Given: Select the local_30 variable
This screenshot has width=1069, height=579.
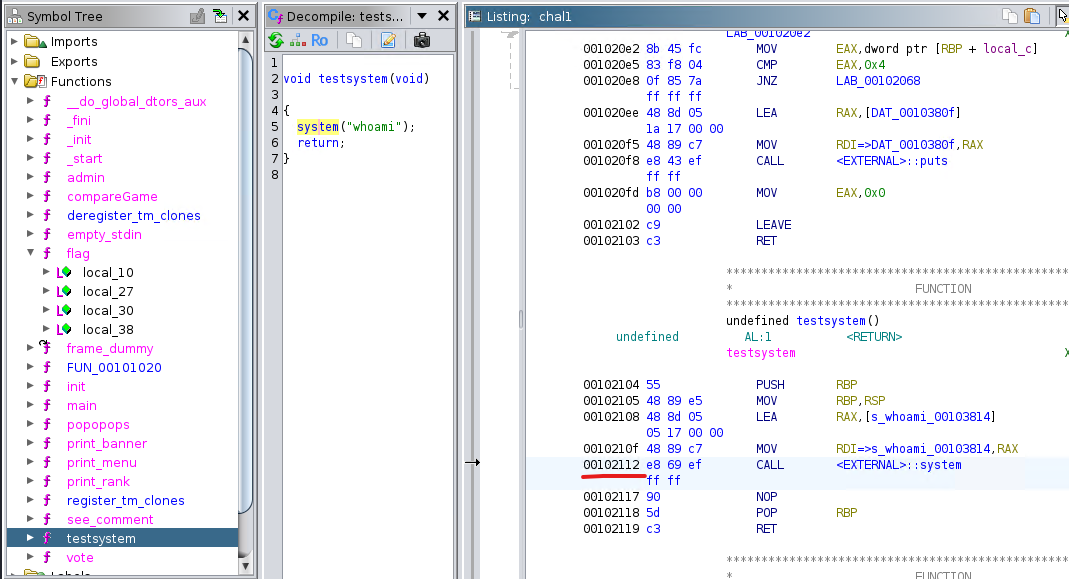Looking at the screenshot, I should pos(108,310).
